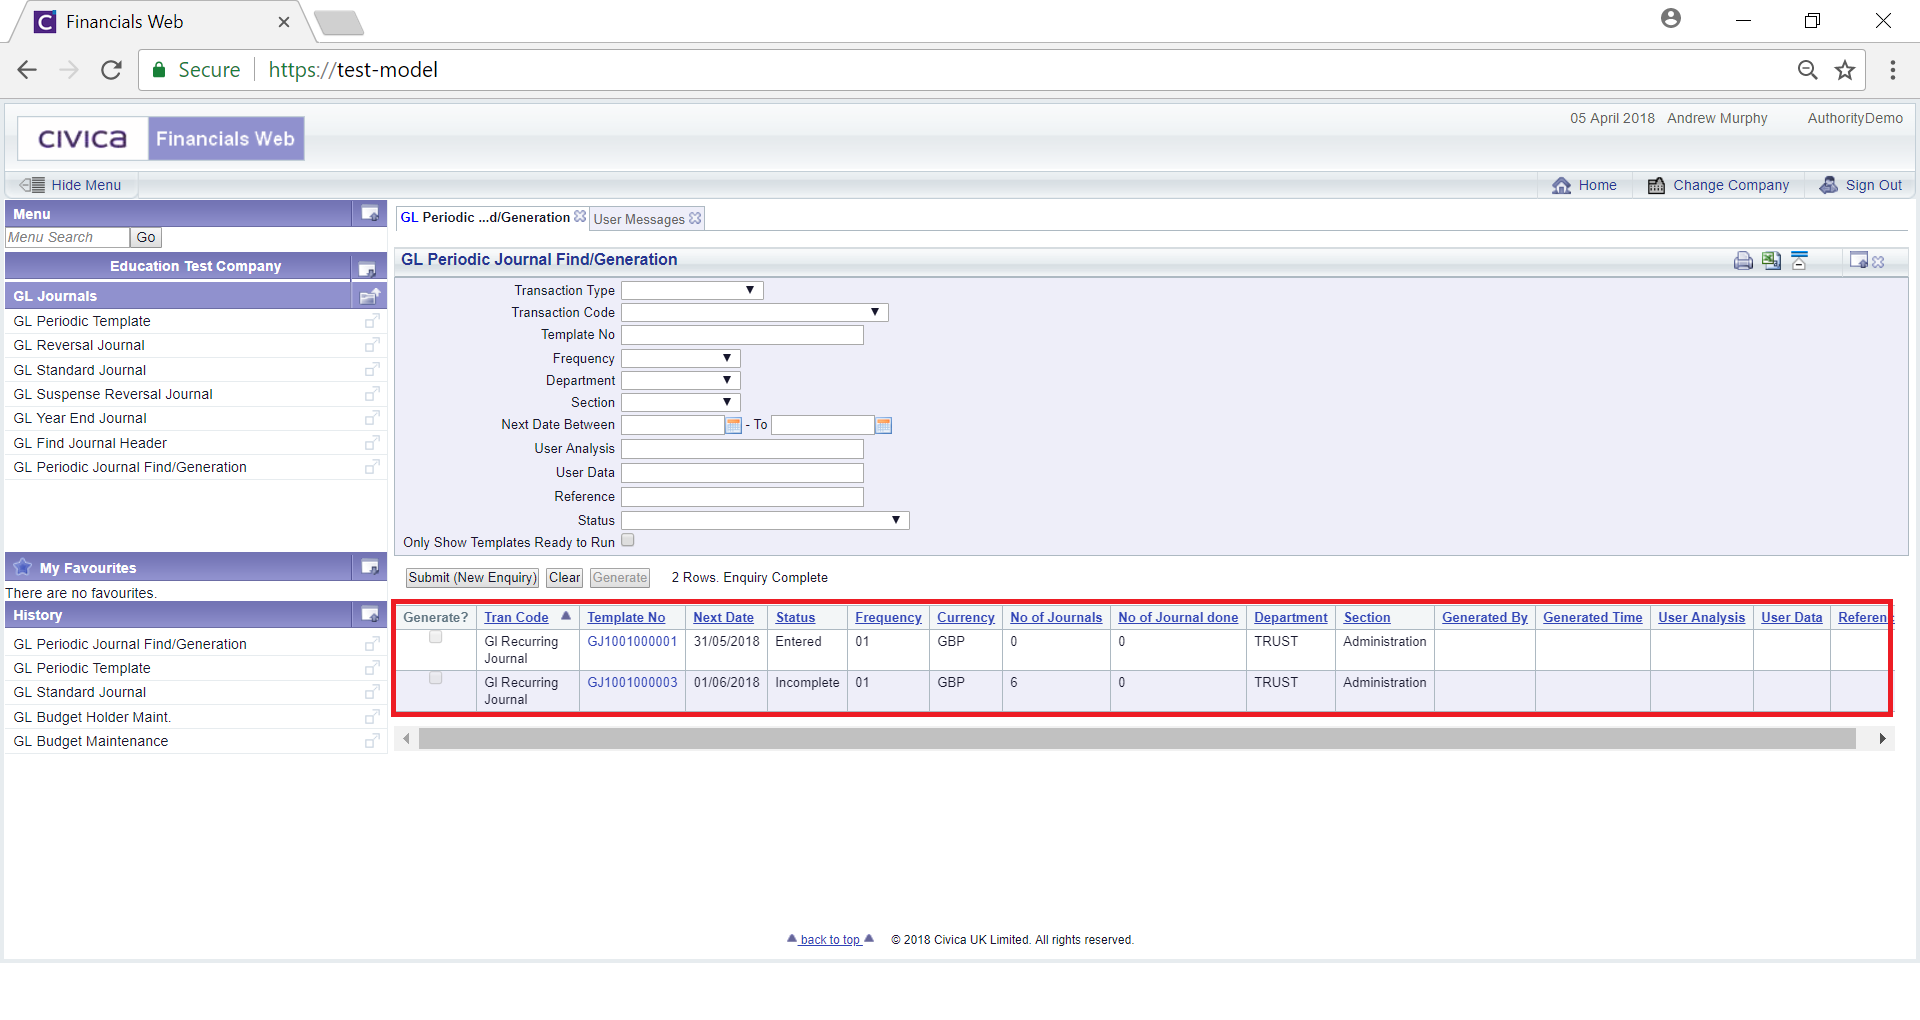Open calendar picker for Next Date start

pyautogui.click(x=733, y=426)
